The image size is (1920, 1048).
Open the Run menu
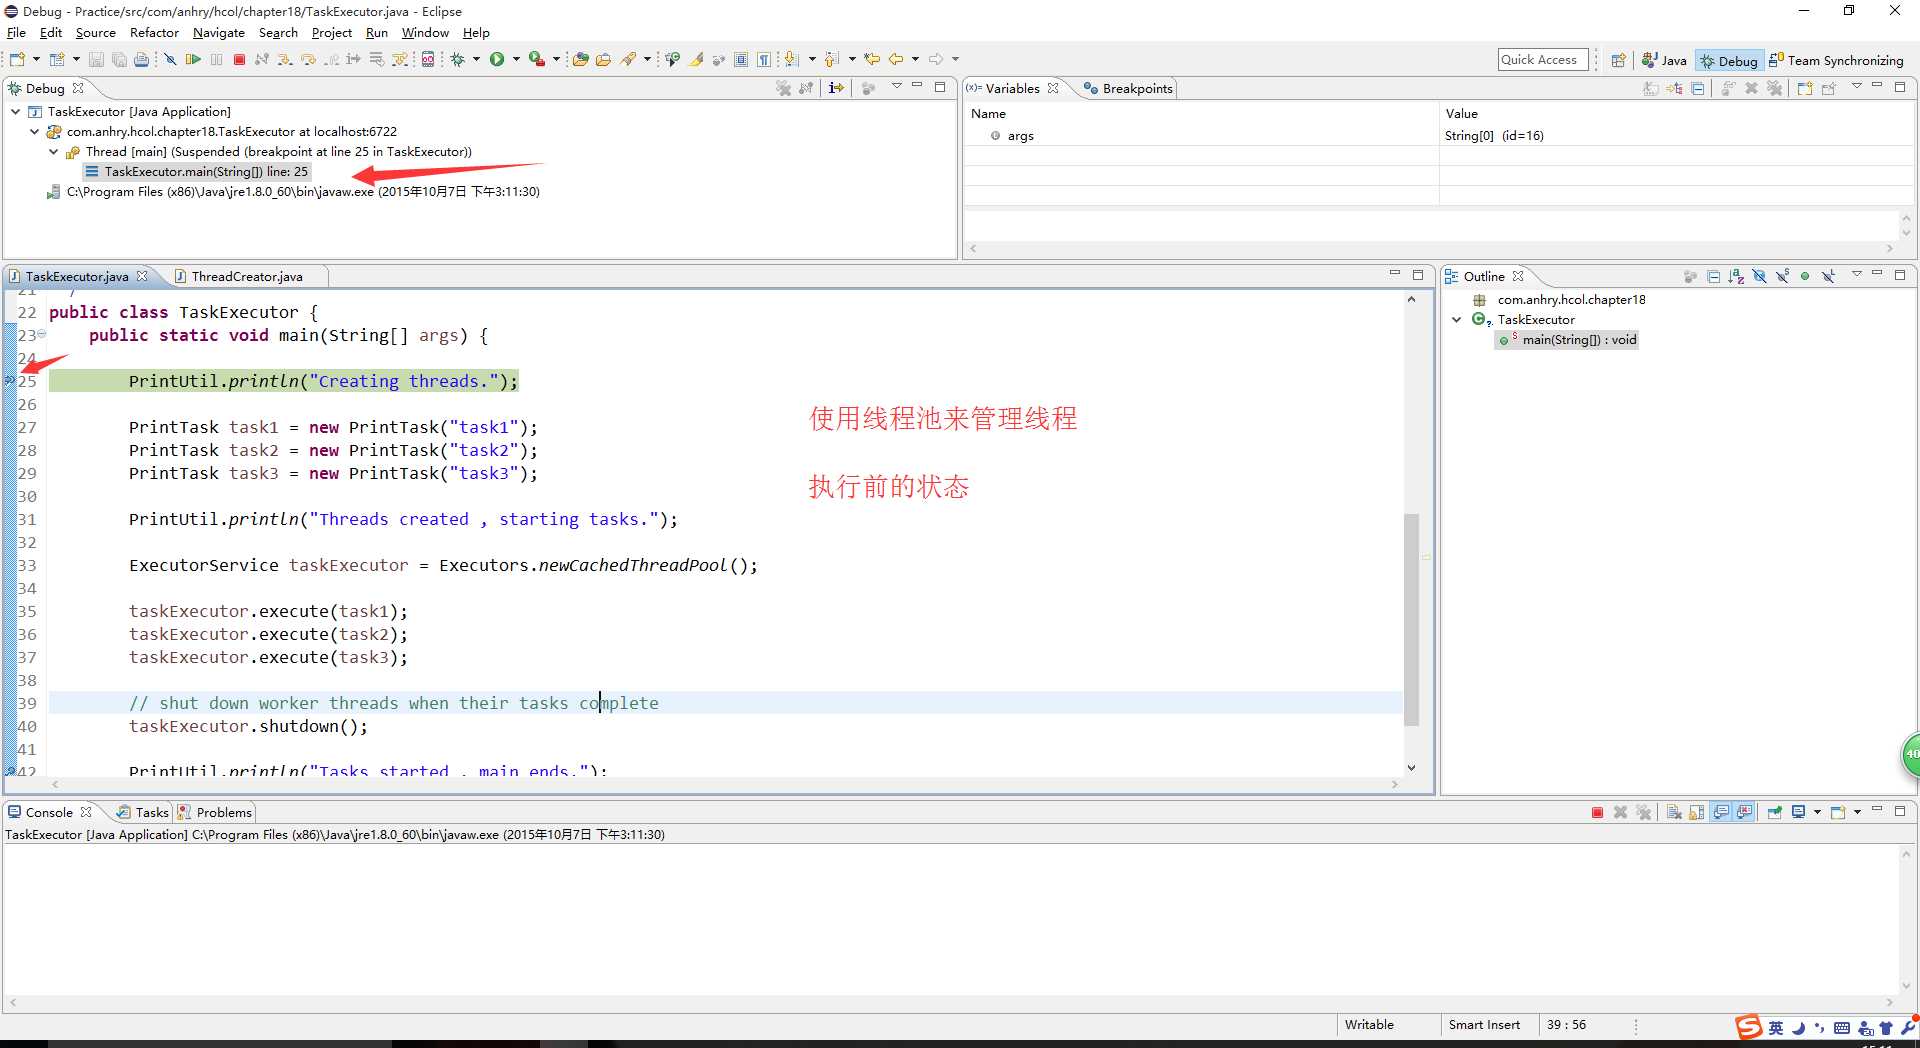(377, 33)
